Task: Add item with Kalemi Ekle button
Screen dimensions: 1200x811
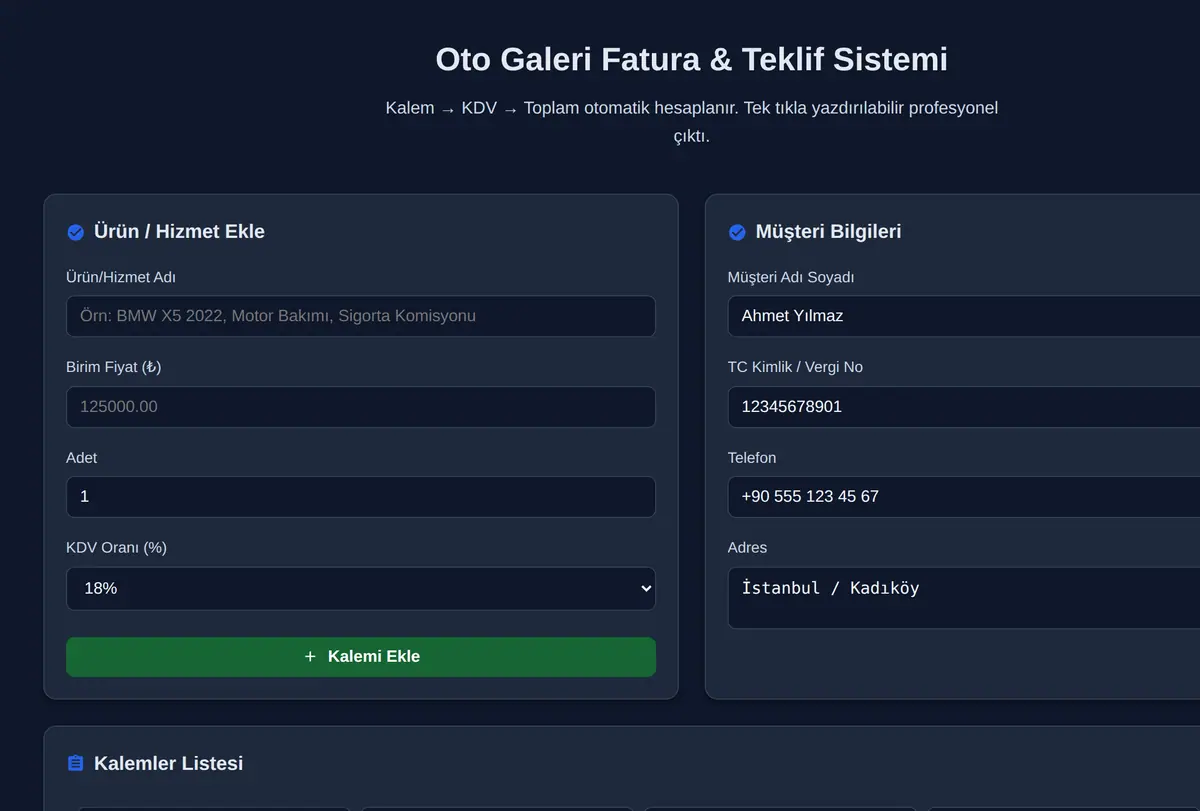Action: point(361,657)
